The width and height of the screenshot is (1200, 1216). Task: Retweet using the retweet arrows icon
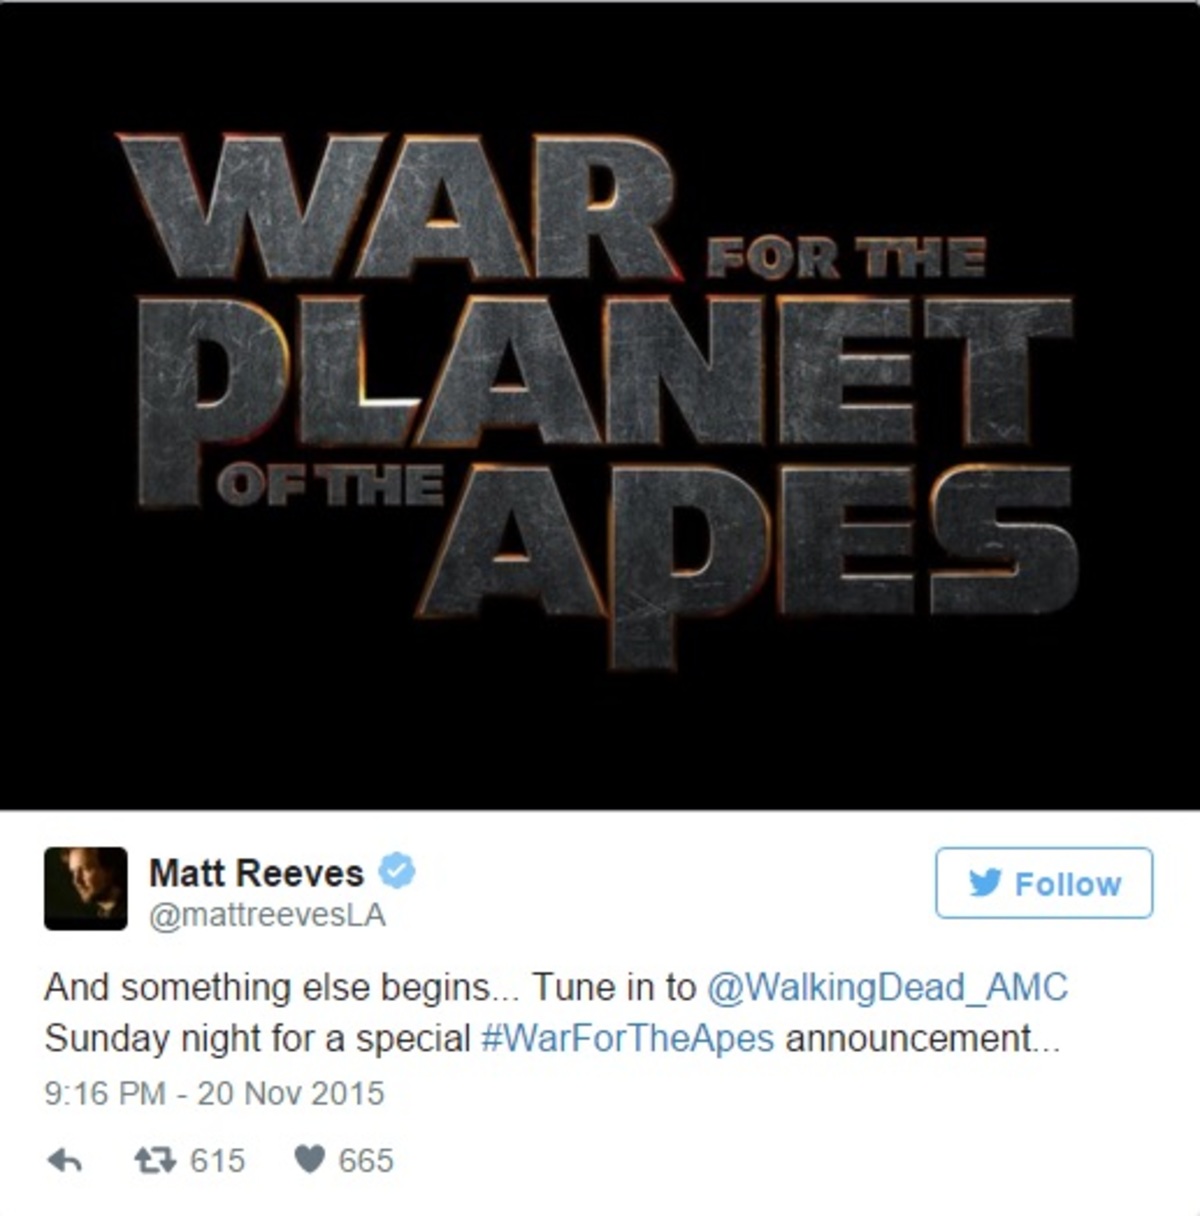(156, 1160)
